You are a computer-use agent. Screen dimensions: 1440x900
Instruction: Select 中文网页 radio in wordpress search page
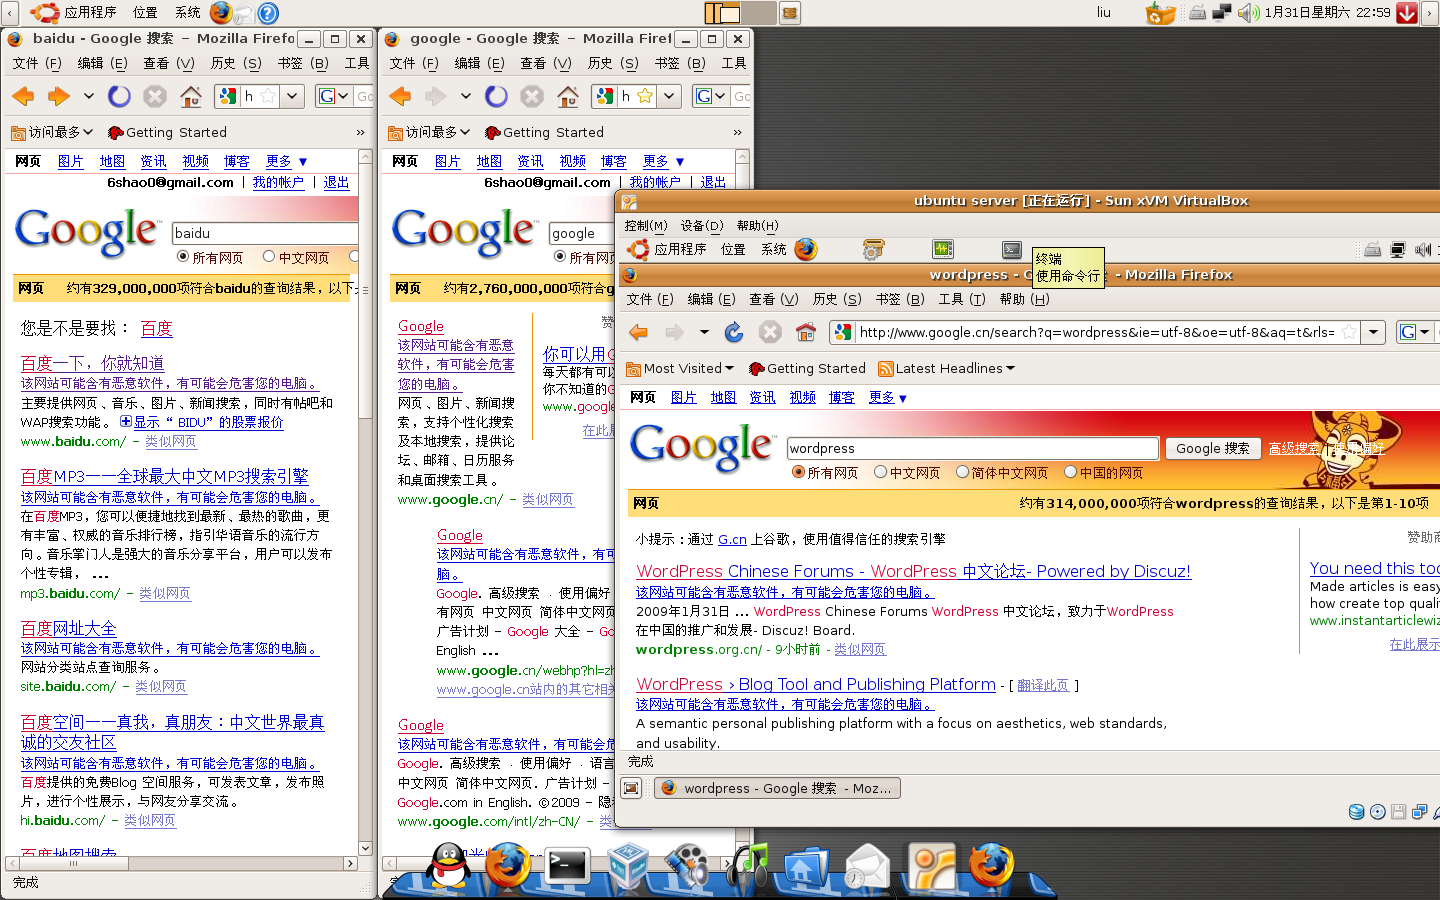881,472
